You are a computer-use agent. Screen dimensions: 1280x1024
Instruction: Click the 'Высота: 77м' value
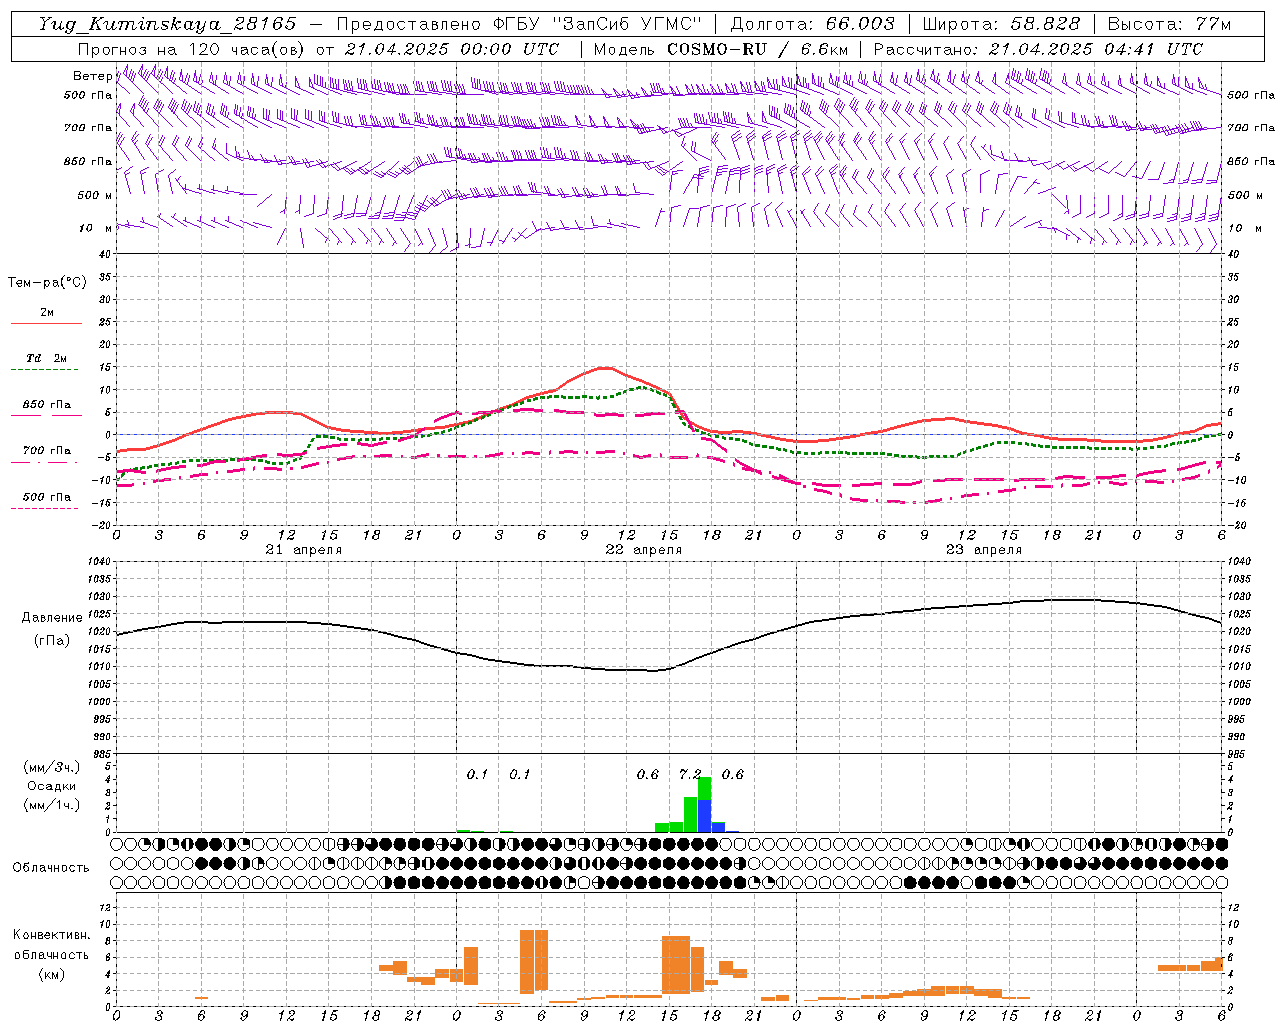[x=1169, y=23]
